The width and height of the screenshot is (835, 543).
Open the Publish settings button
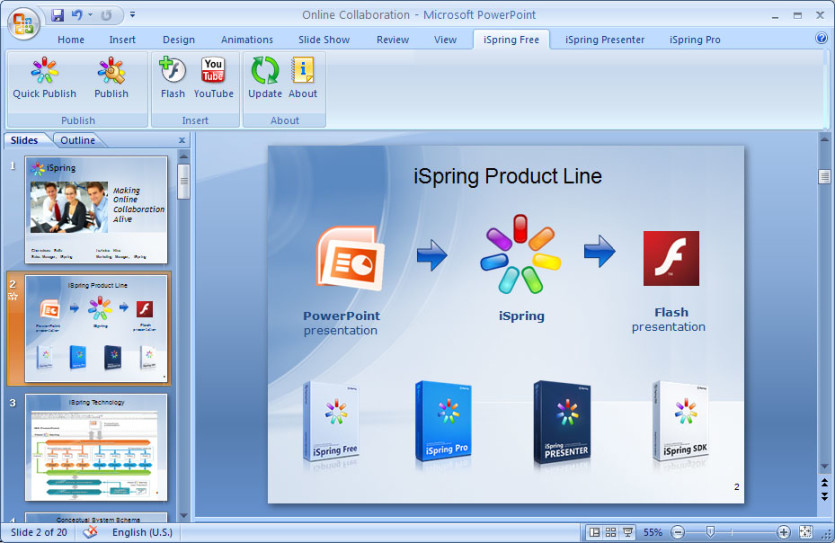[111, 78]
